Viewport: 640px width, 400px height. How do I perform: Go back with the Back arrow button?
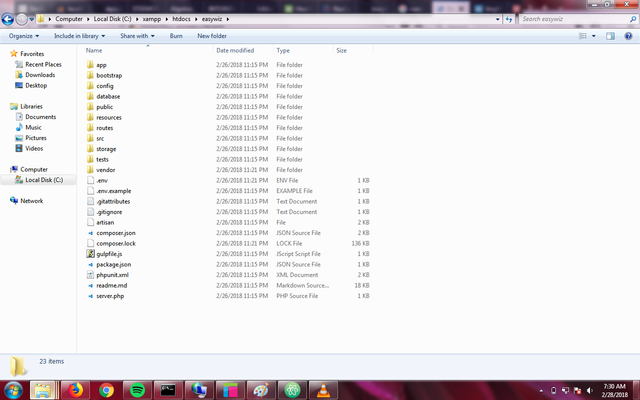pyautogui.click(x=7, y=19)
